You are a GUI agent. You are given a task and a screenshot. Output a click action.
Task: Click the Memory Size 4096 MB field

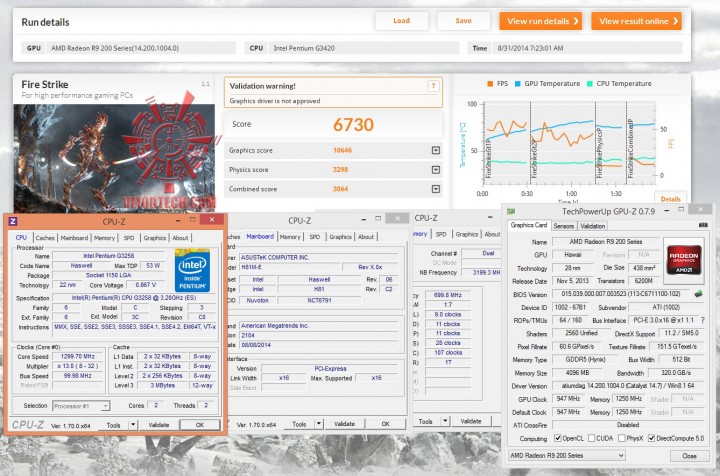click(x=577, y=373)
